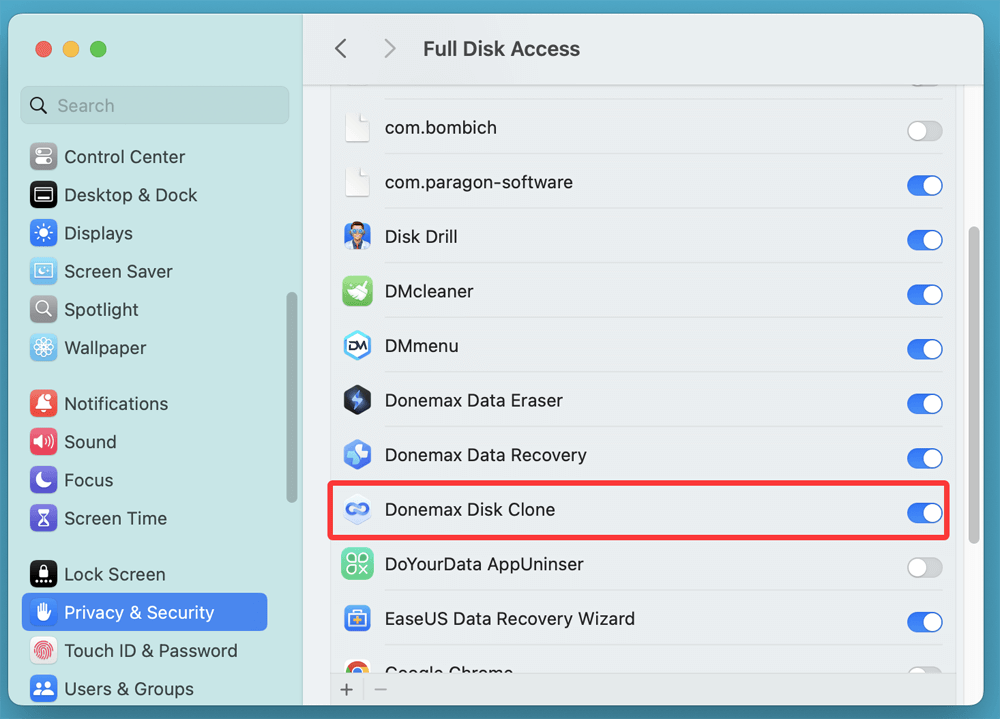Click the EaseUS Data Recovery Wizard icon
The height and width of the screenshot is (719, 1000).
point(357,620)
